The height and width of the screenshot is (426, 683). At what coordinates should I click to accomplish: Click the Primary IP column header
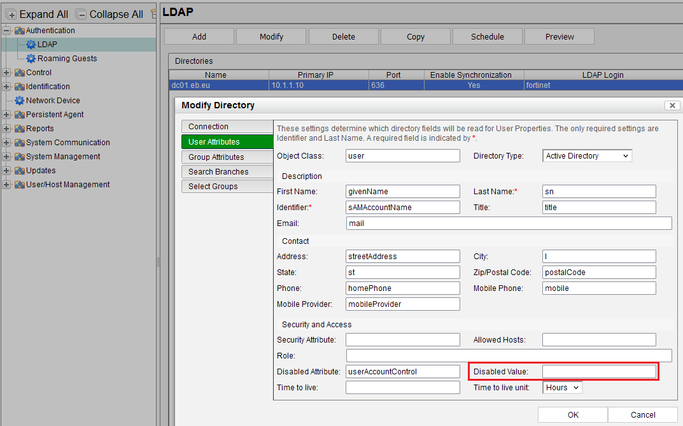(318, 75)
